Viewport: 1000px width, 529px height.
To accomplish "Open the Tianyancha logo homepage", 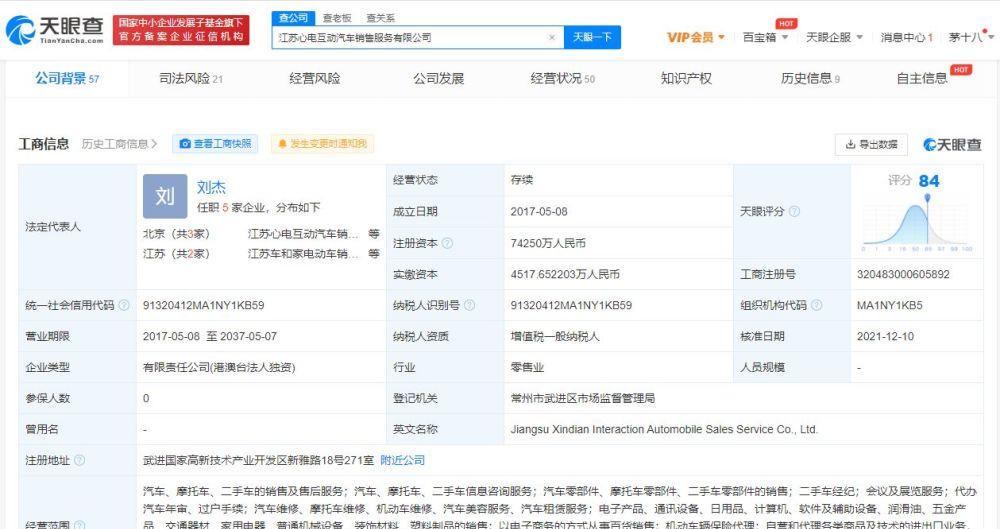I will 55,29.
